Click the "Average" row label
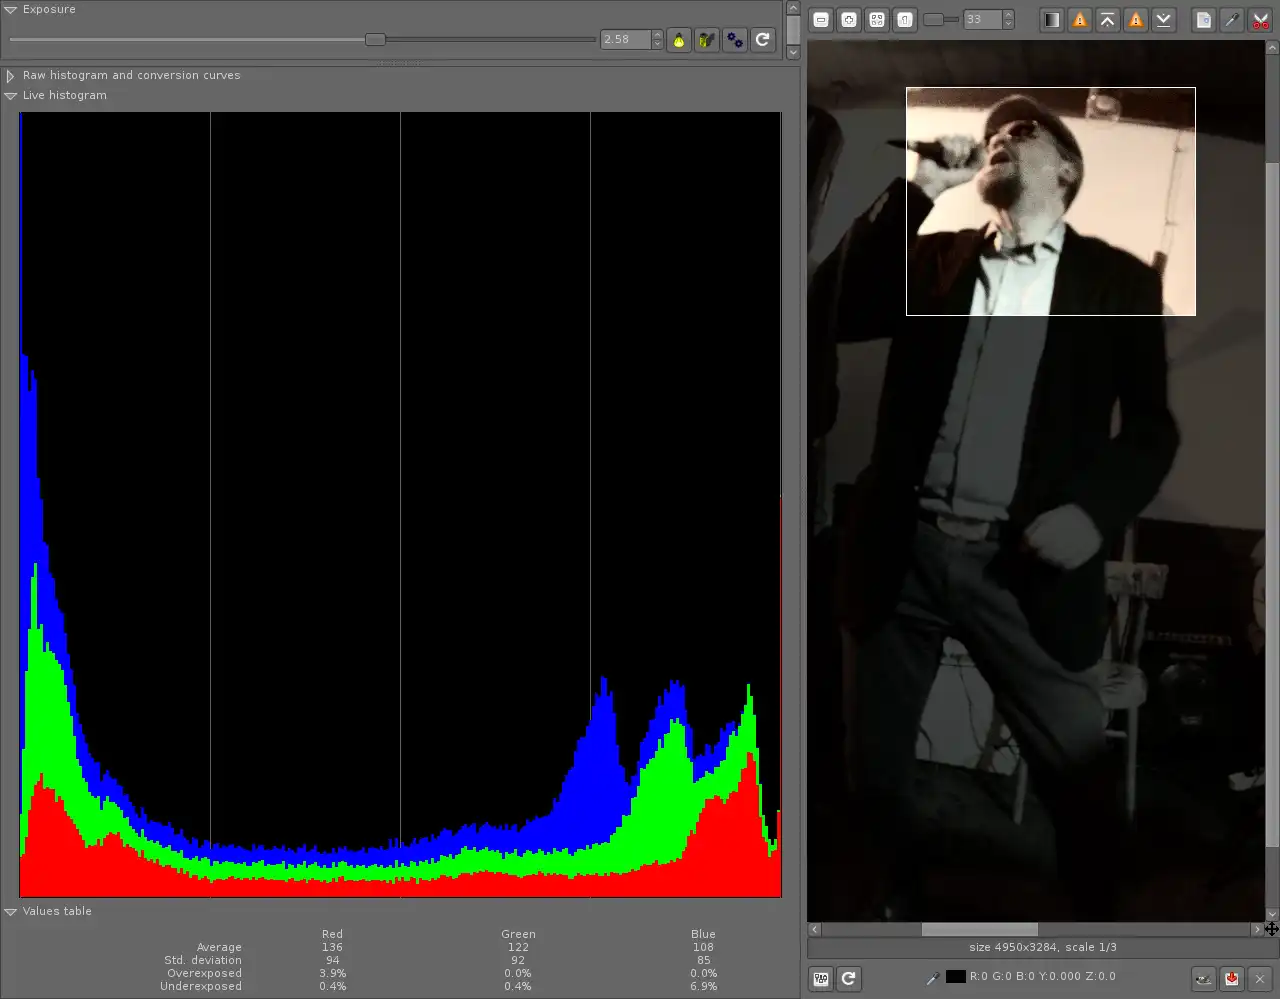Viewport: 1280px width, 999px height. pos(219,948)
